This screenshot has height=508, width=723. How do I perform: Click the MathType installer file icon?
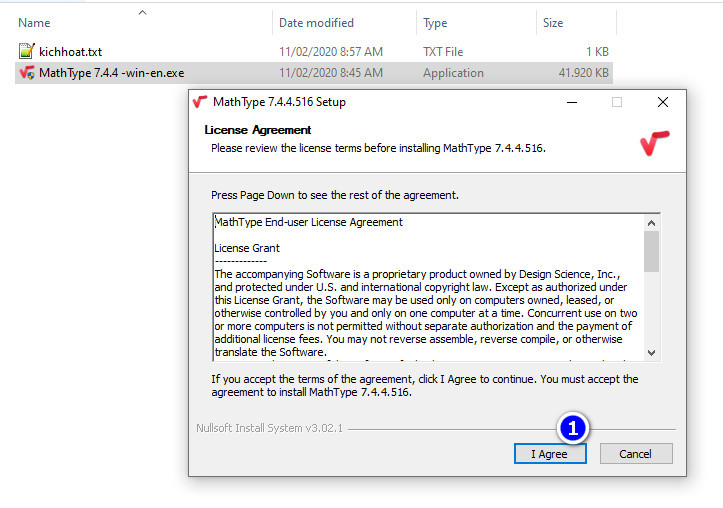27,73
